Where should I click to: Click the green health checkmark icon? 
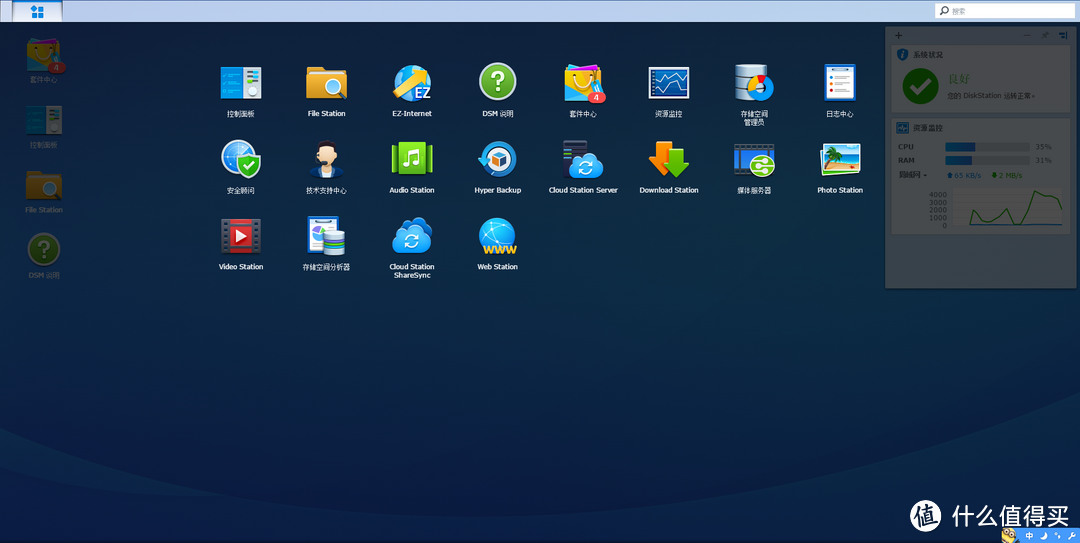[x=920, y=86]
